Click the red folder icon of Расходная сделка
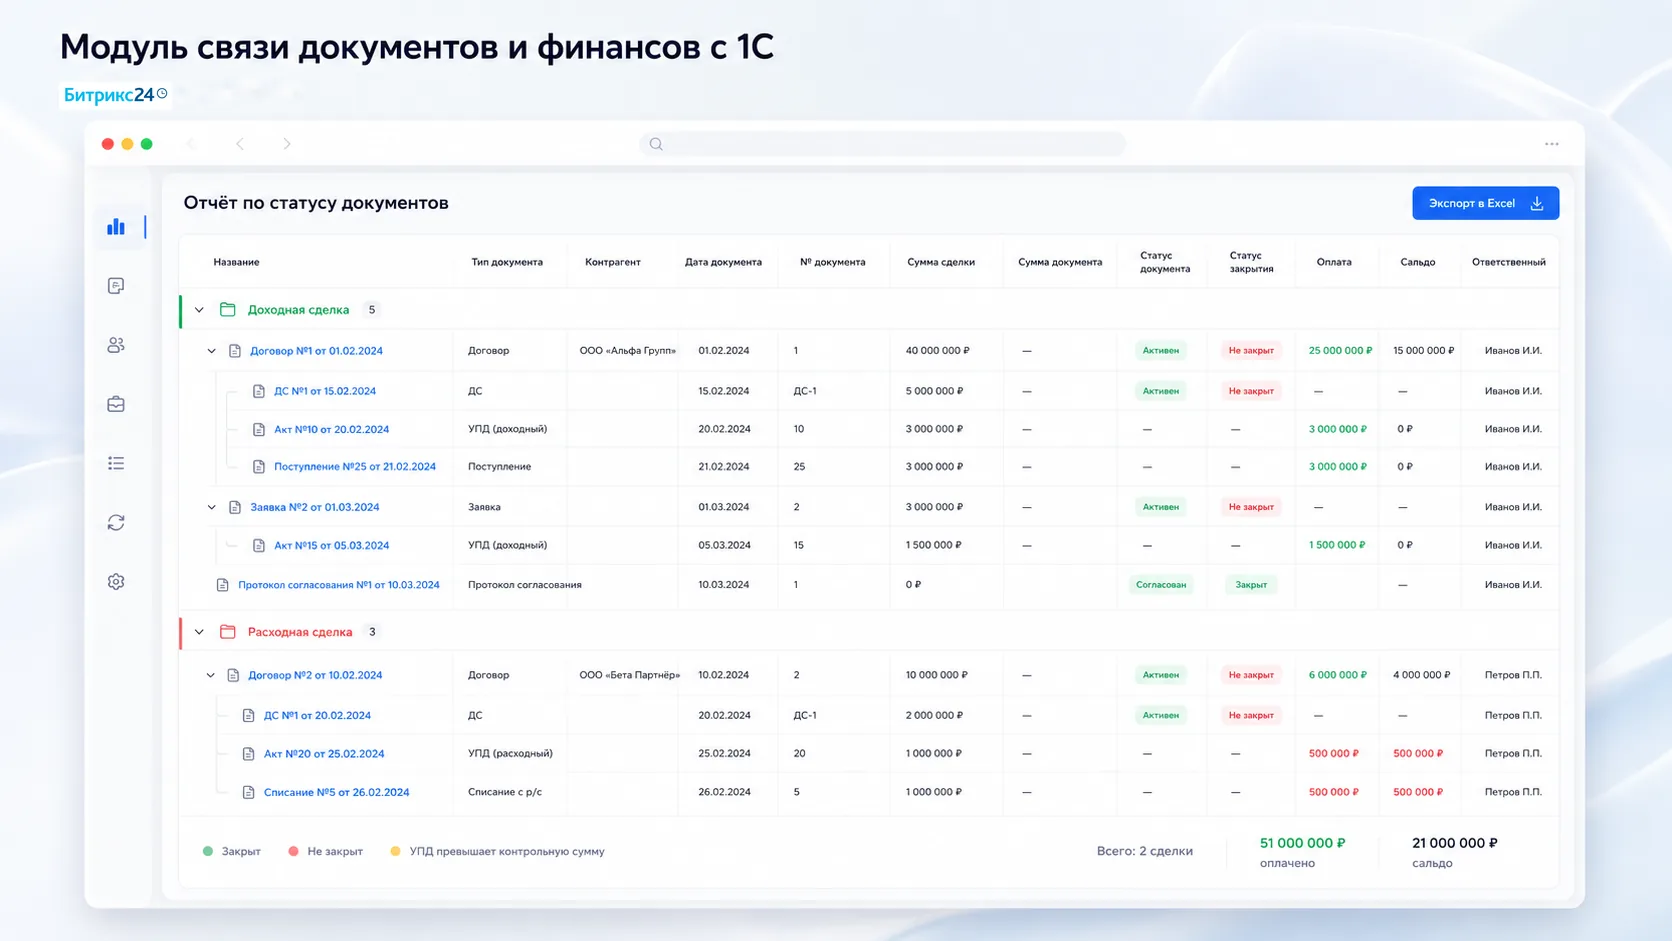Screen dimensions: 1672x941 coord(228,632)
